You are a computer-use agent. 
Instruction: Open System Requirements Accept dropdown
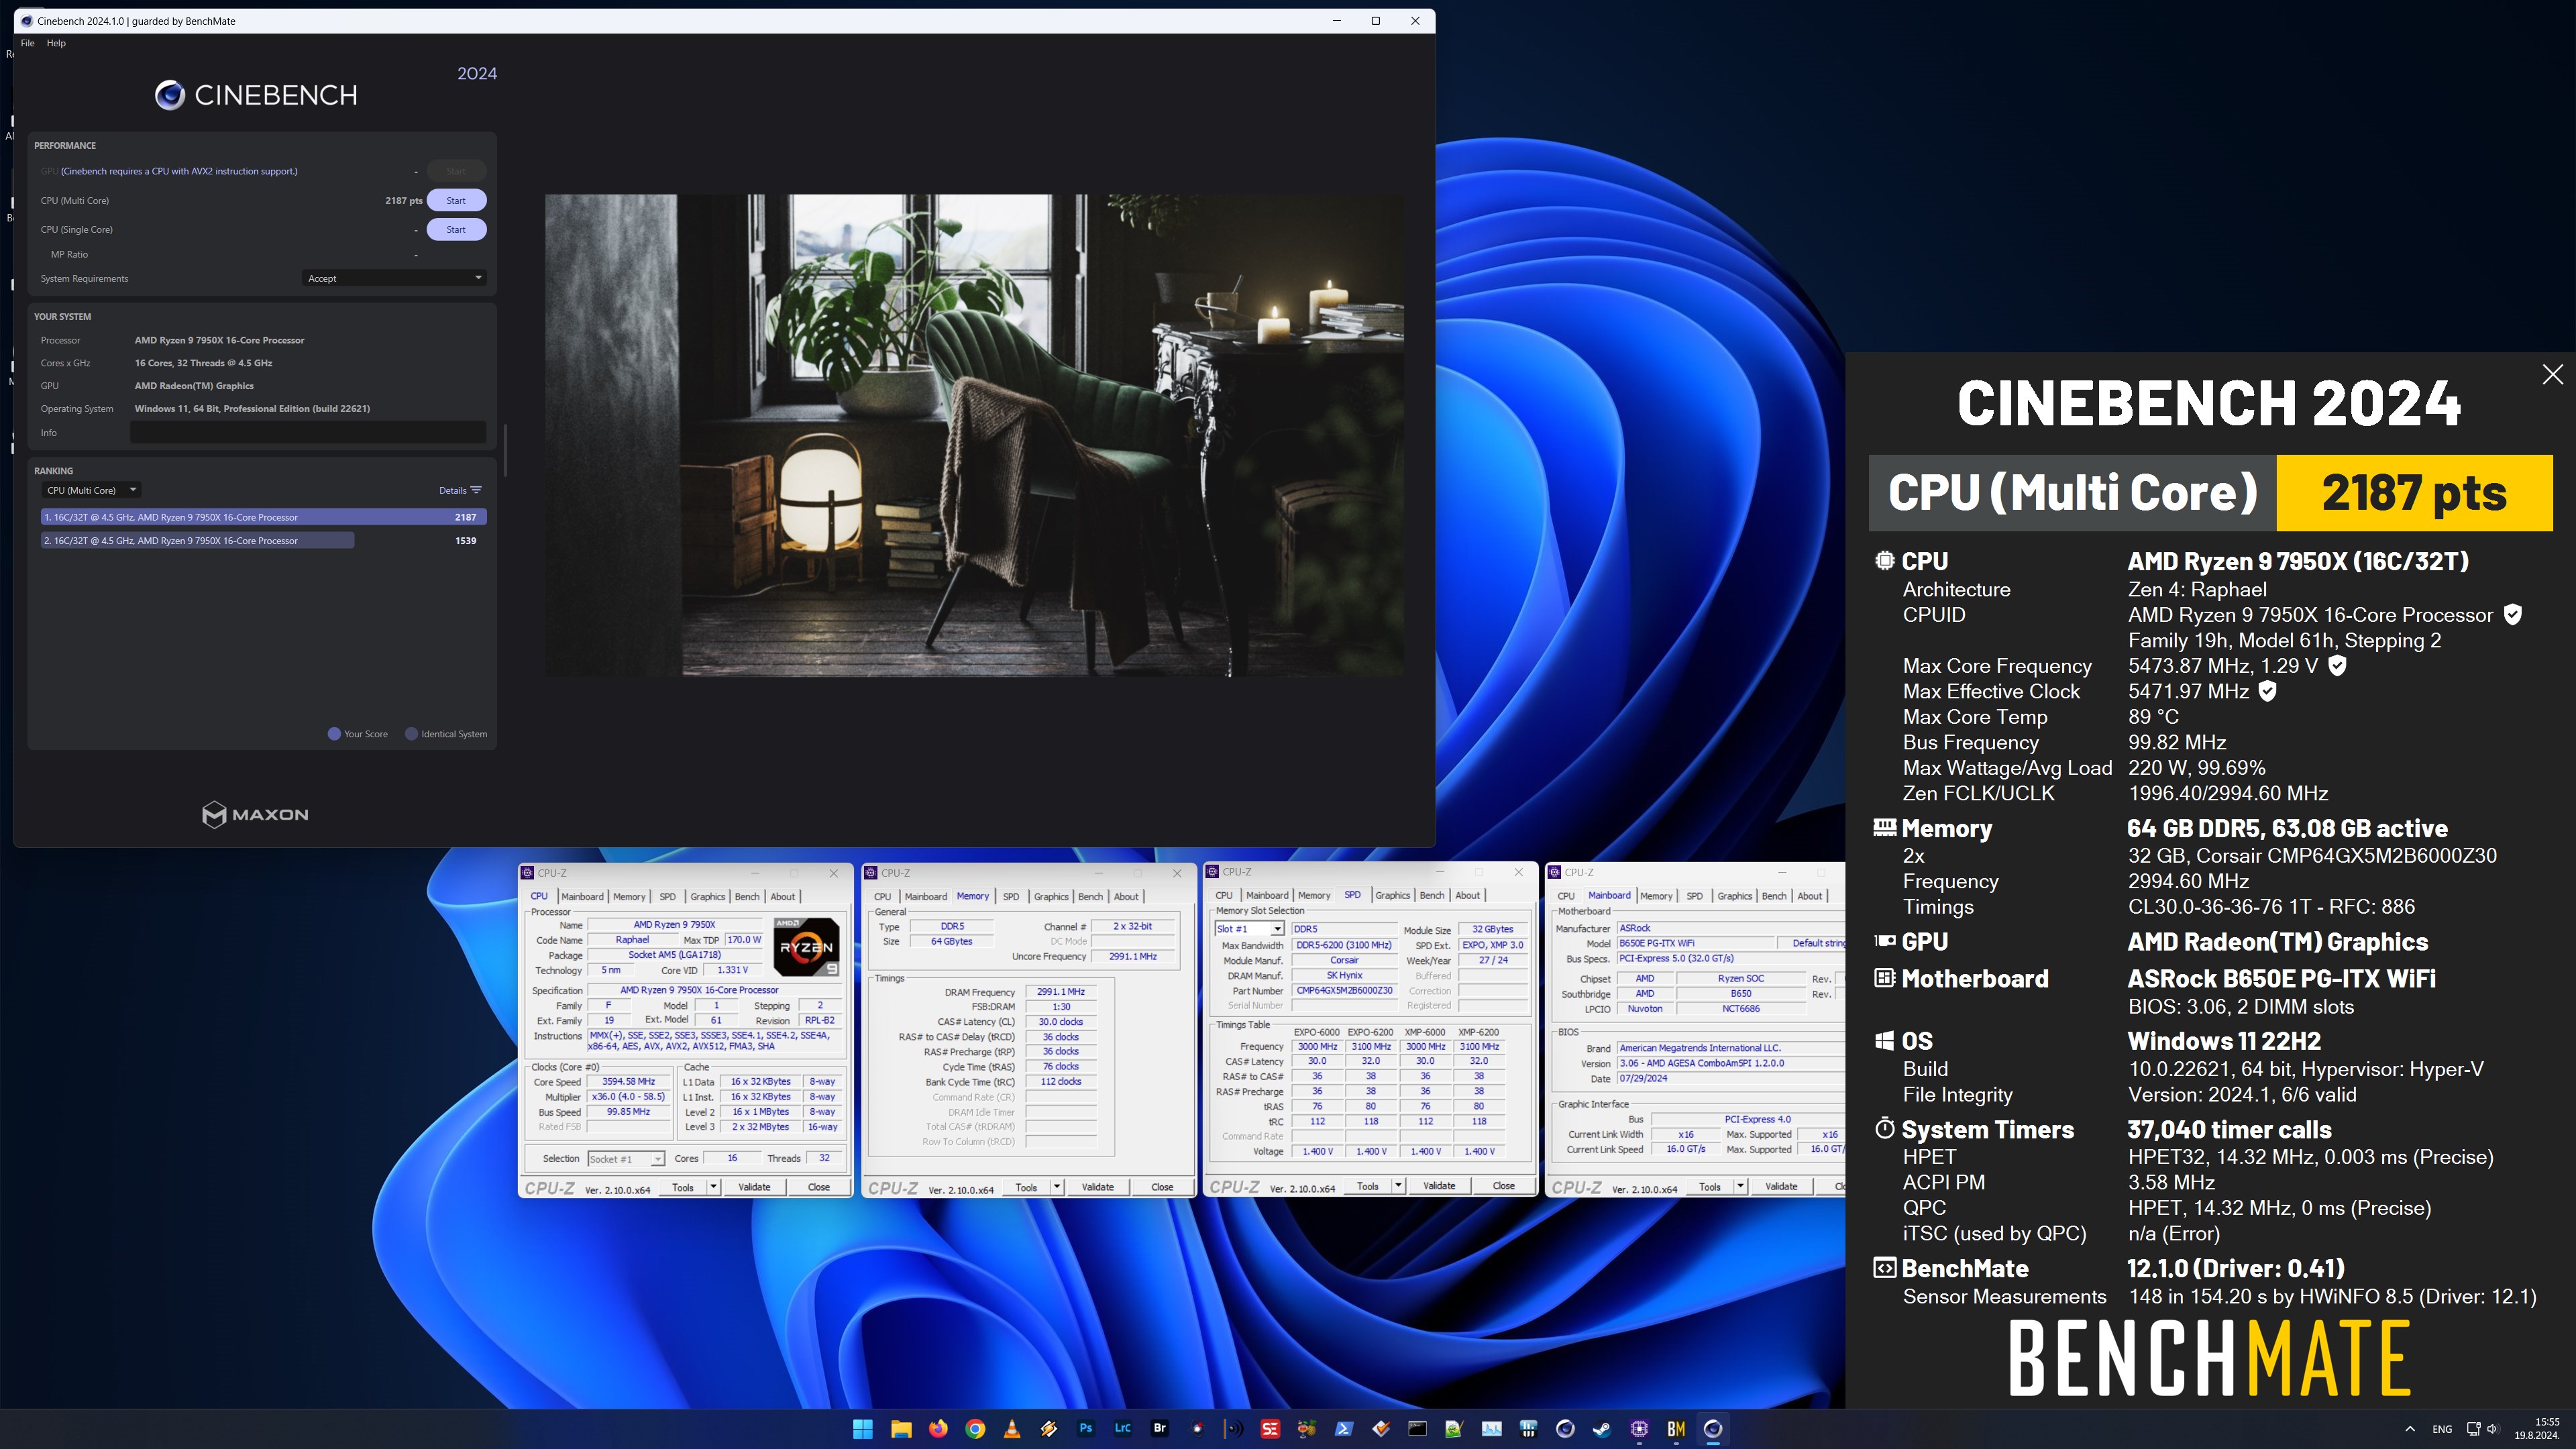tap(394, 278)
